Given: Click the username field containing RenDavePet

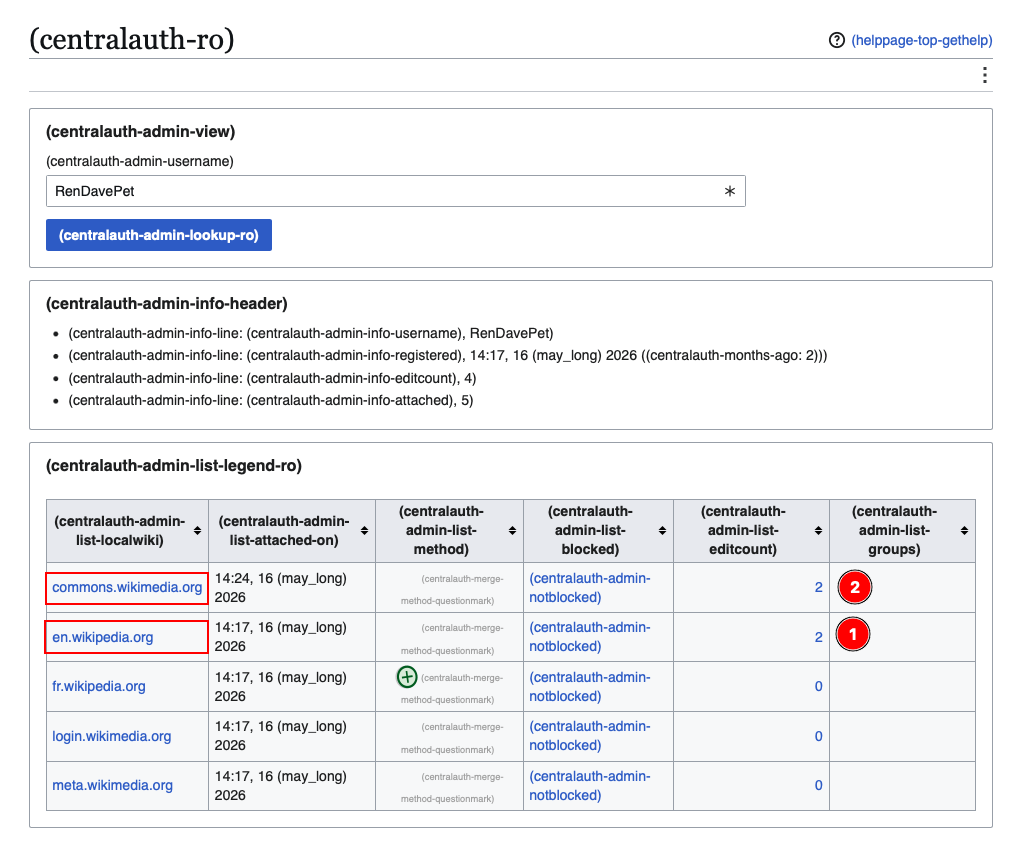Looking at the screenshot, I should (395, 191).
